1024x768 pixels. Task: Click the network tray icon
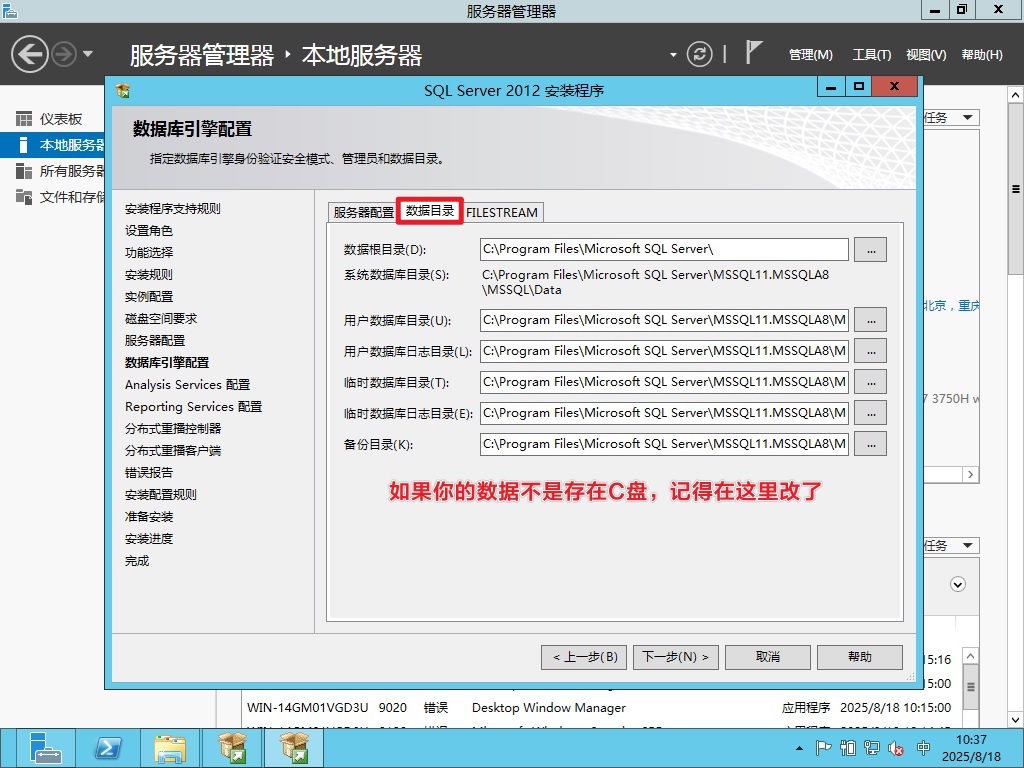tap(871, 748)
